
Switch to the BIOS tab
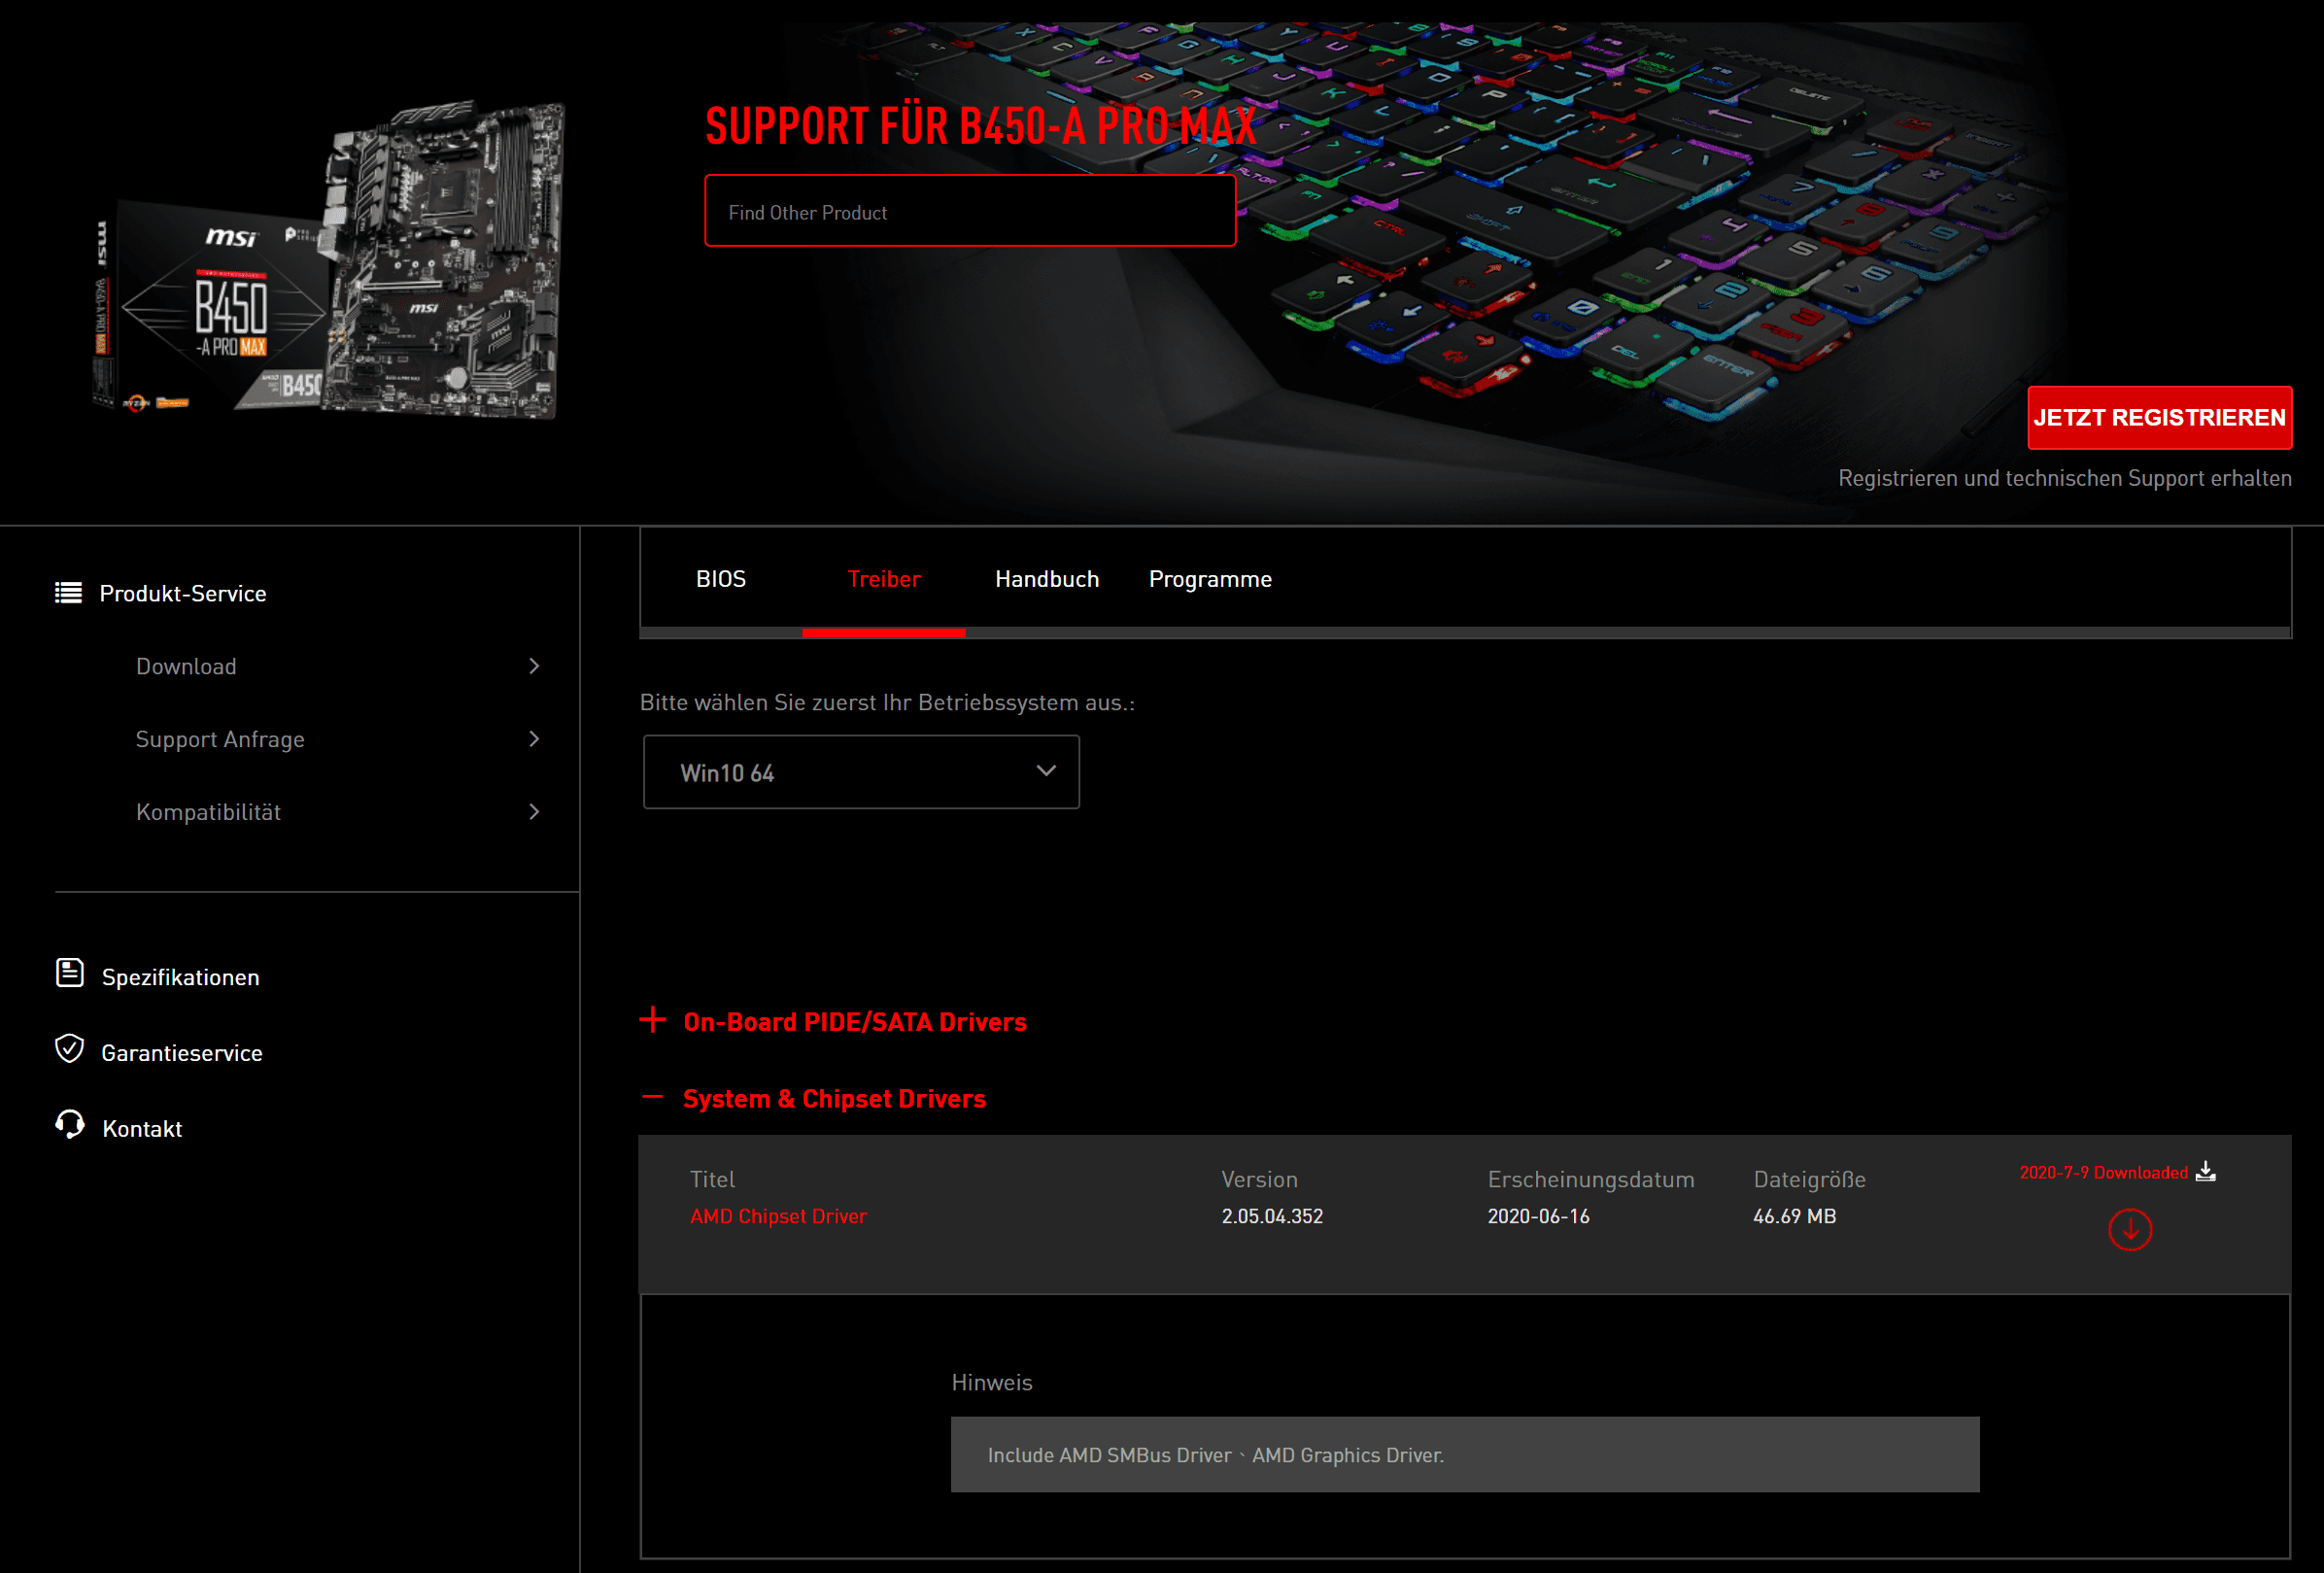(x=721, y=579)
